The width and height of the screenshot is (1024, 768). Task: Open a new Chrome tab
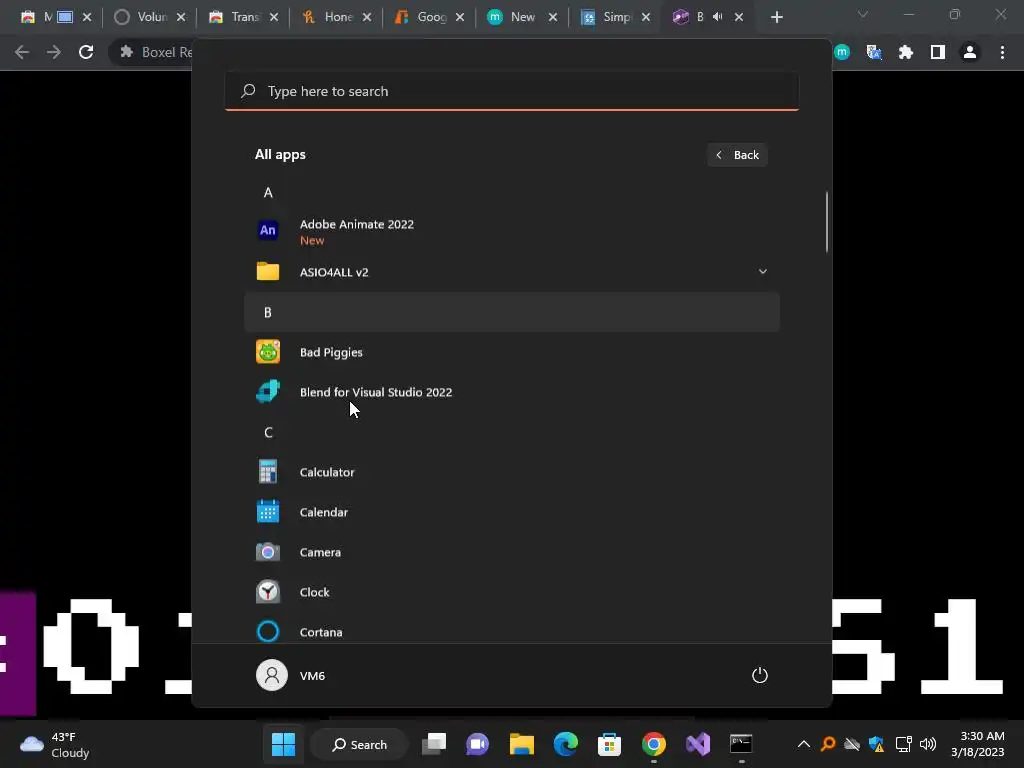point(776,17)
